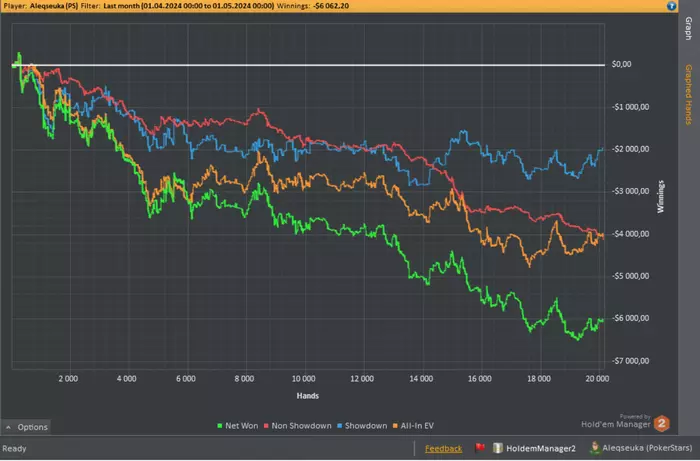Click the red flag icon in status bar

(x=480, y=448)
